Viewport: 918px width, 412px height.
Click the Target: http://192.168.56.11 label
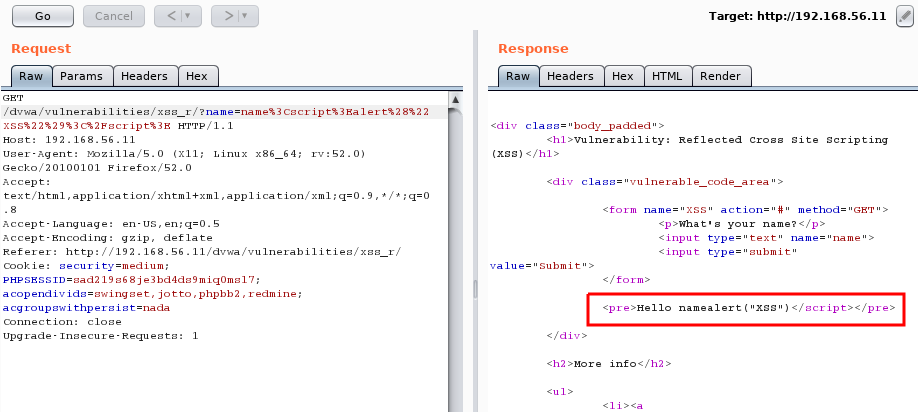point(797,16)
